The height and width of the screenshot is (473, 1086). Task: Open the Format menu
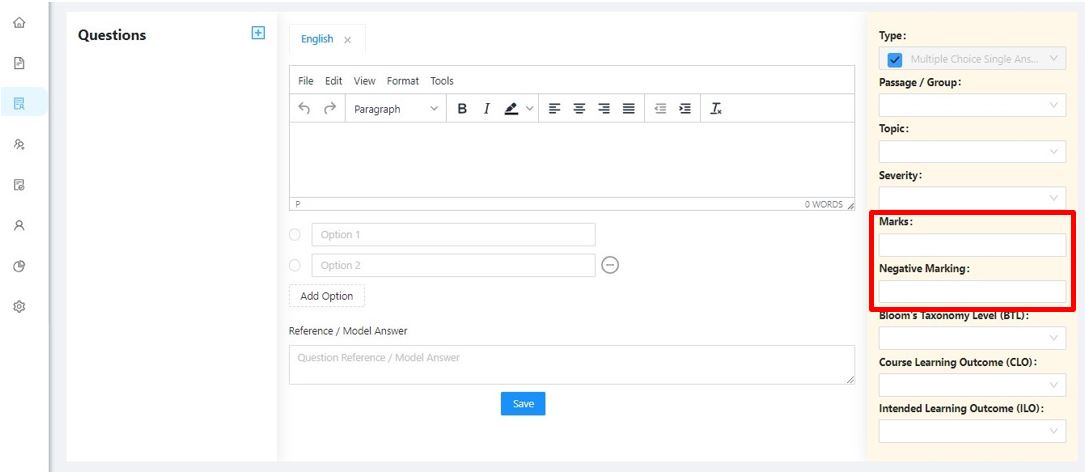pyautogui.click(x=402, y=81)
